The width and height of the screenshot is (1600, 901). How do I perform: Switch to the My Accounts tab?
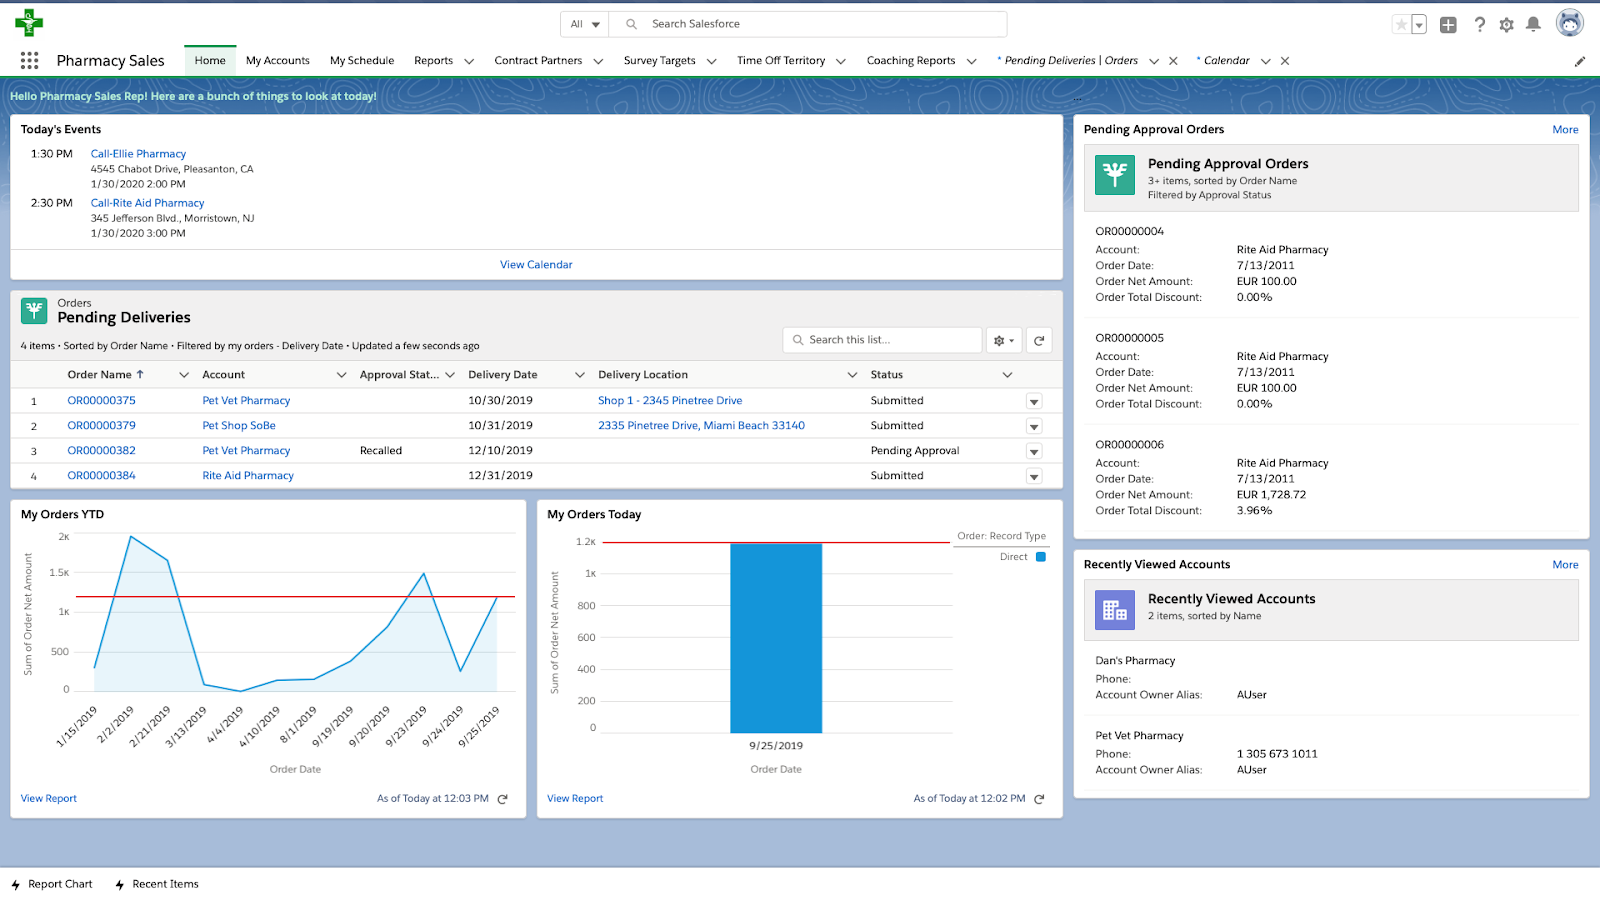click(x=277, y=61)
